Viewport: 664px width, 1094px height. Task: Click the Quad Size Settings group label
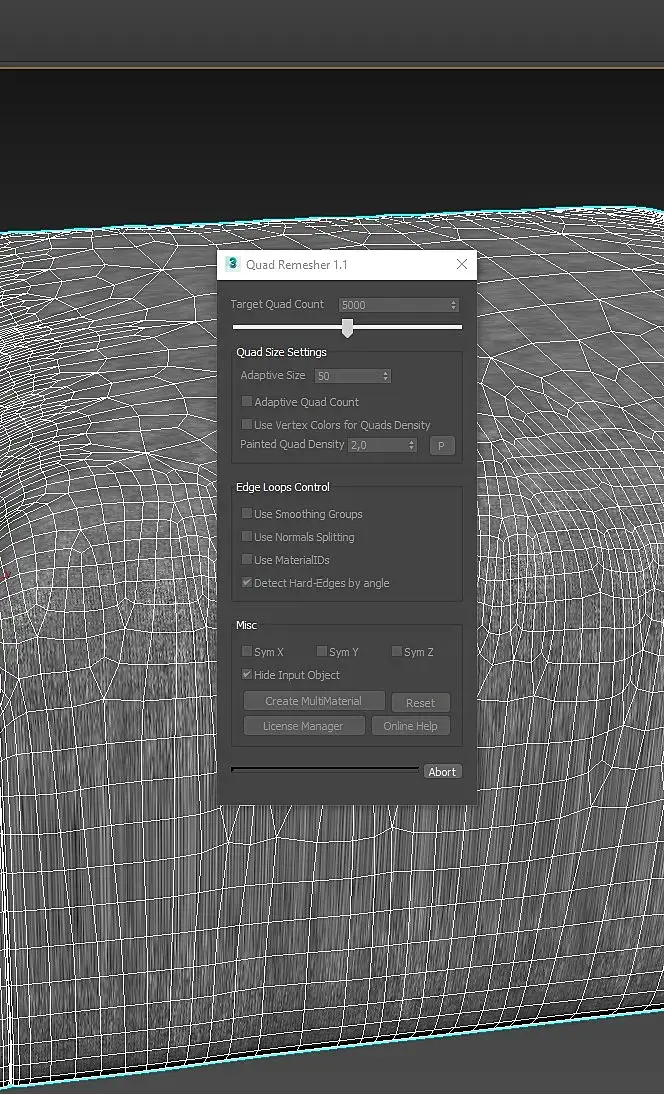point(281,352)
